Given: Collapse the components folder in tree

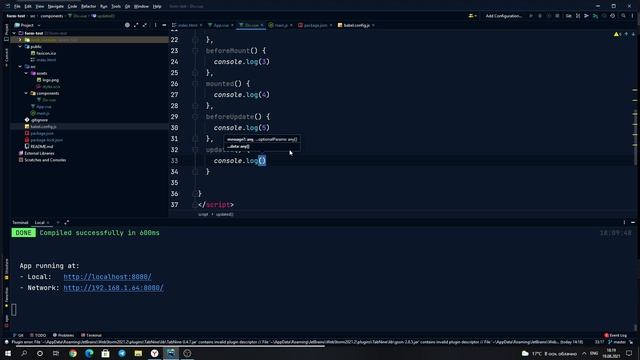Looking at the screenshot, I should tap(27, 93).
